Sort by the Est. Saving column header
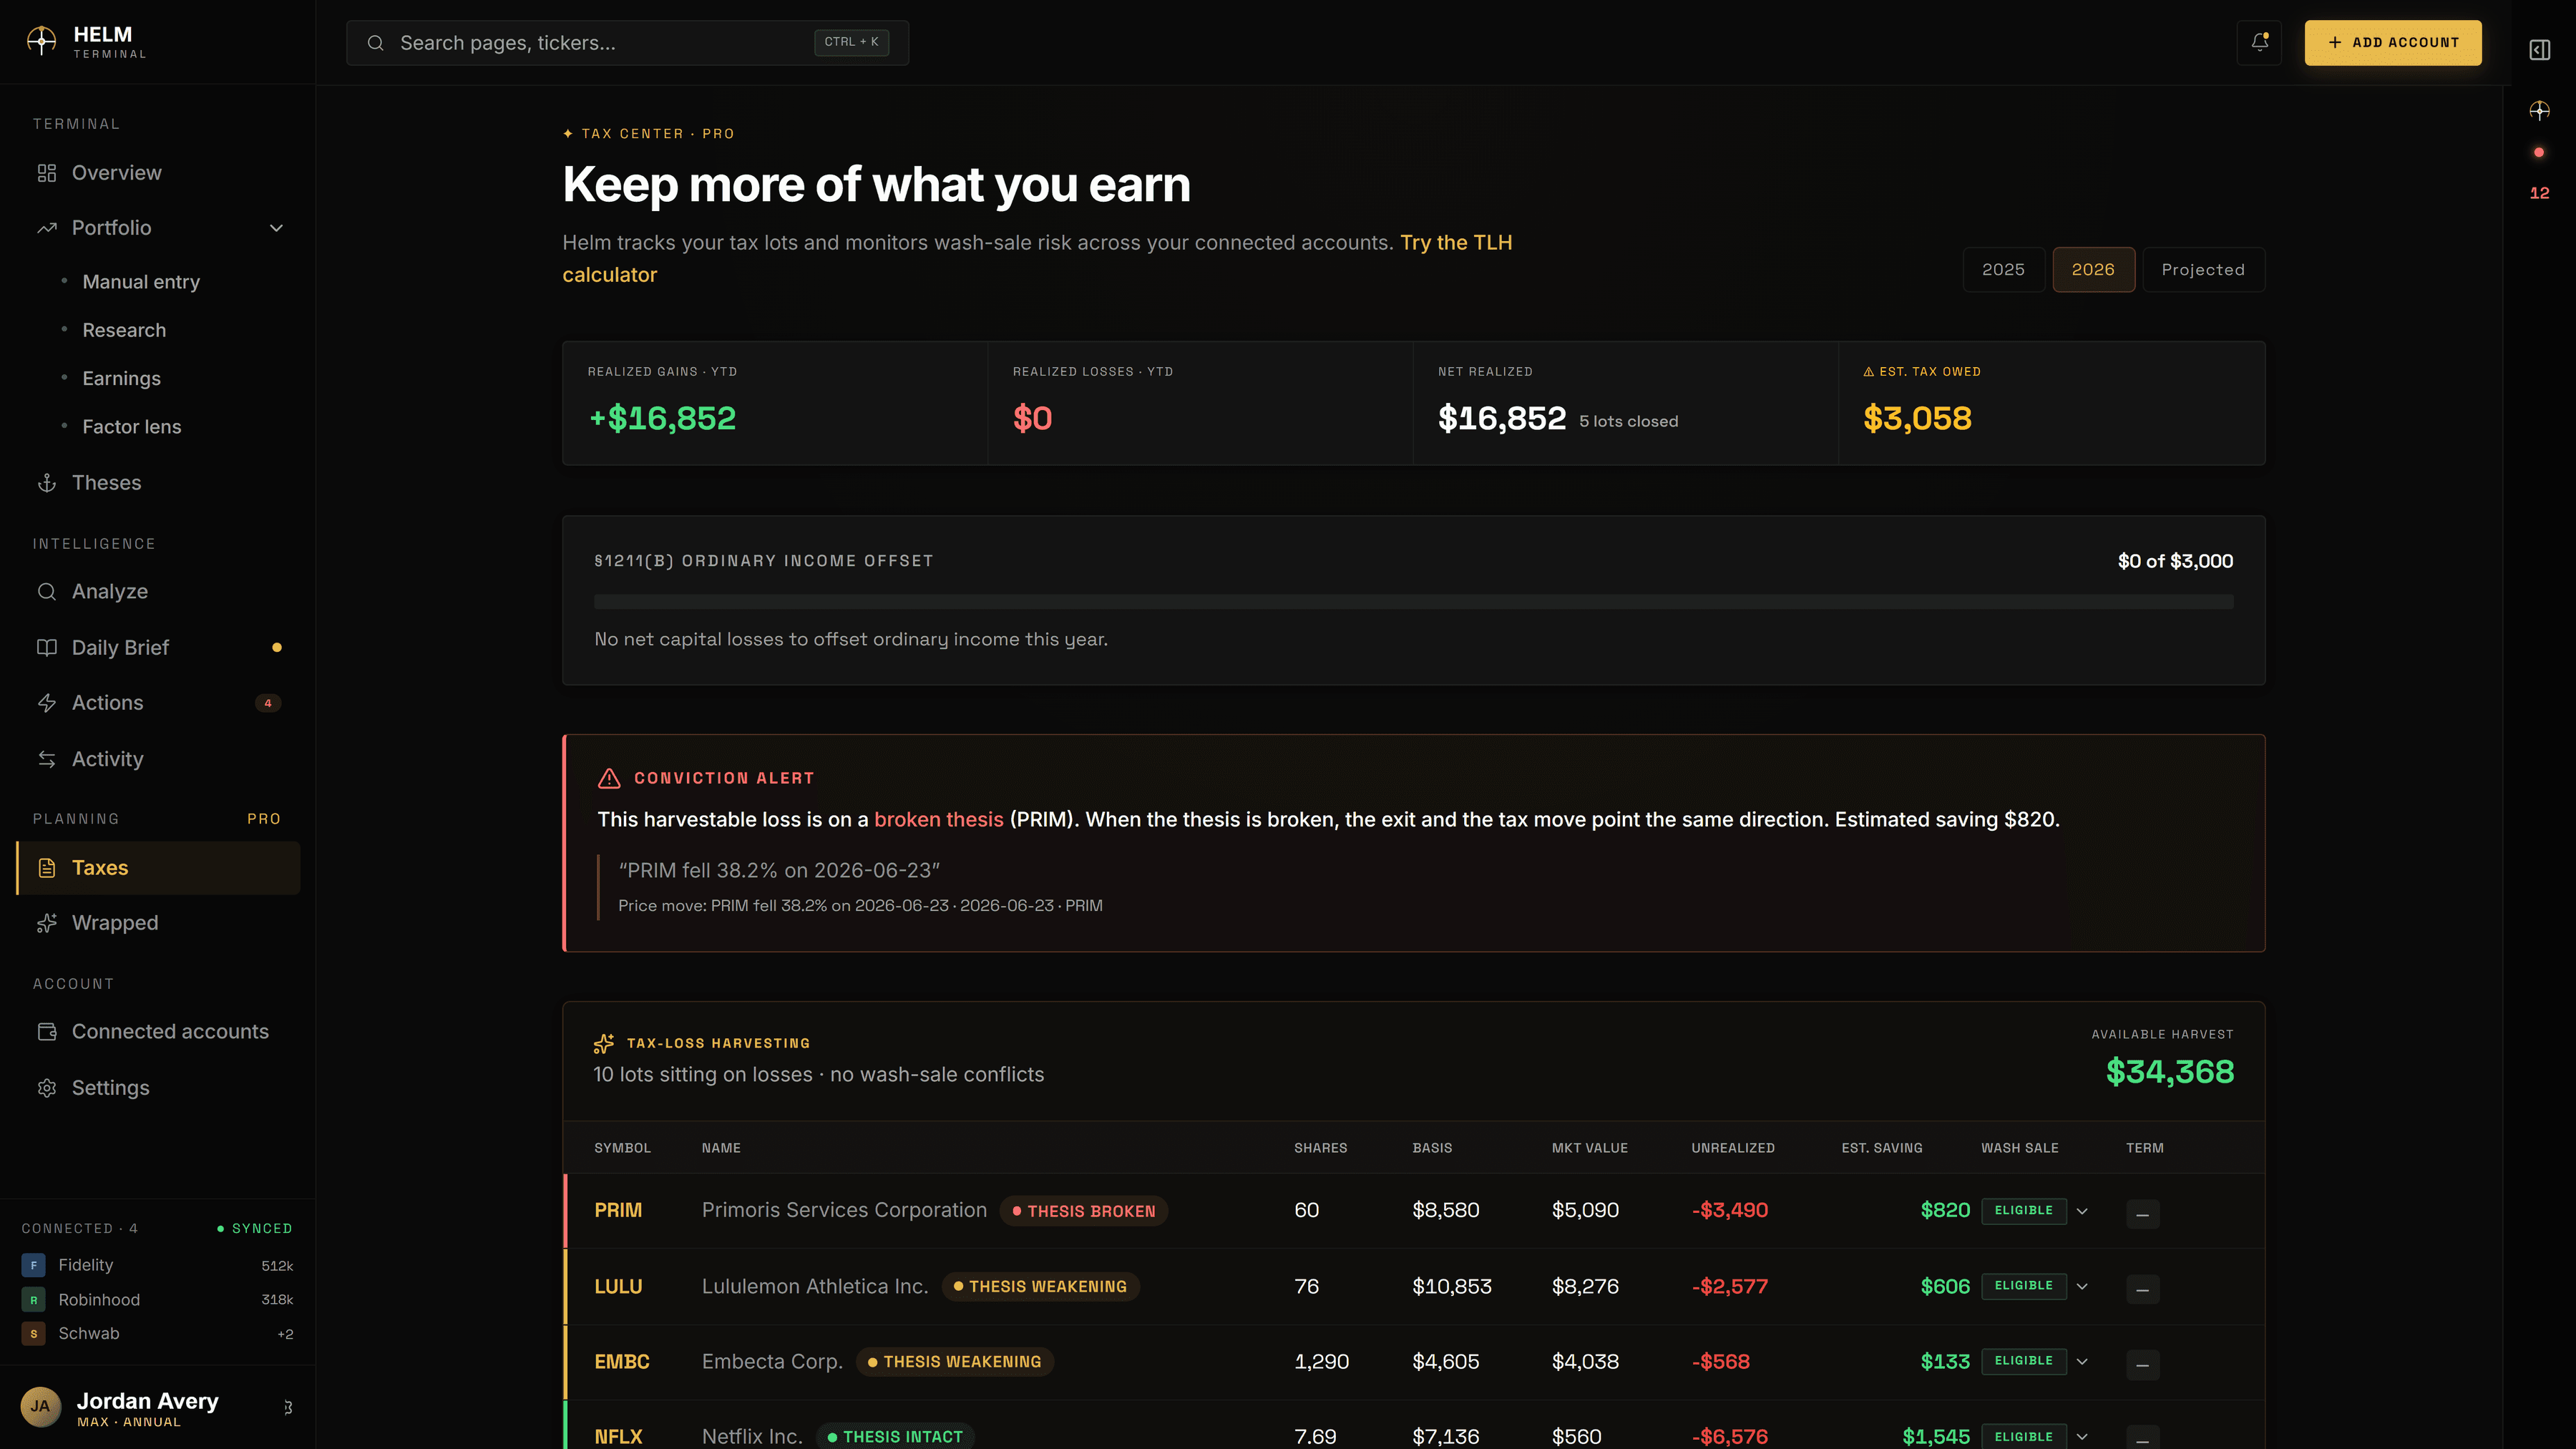This screenshot has width=2576, height=1449. click(x=1882, y=1148)
